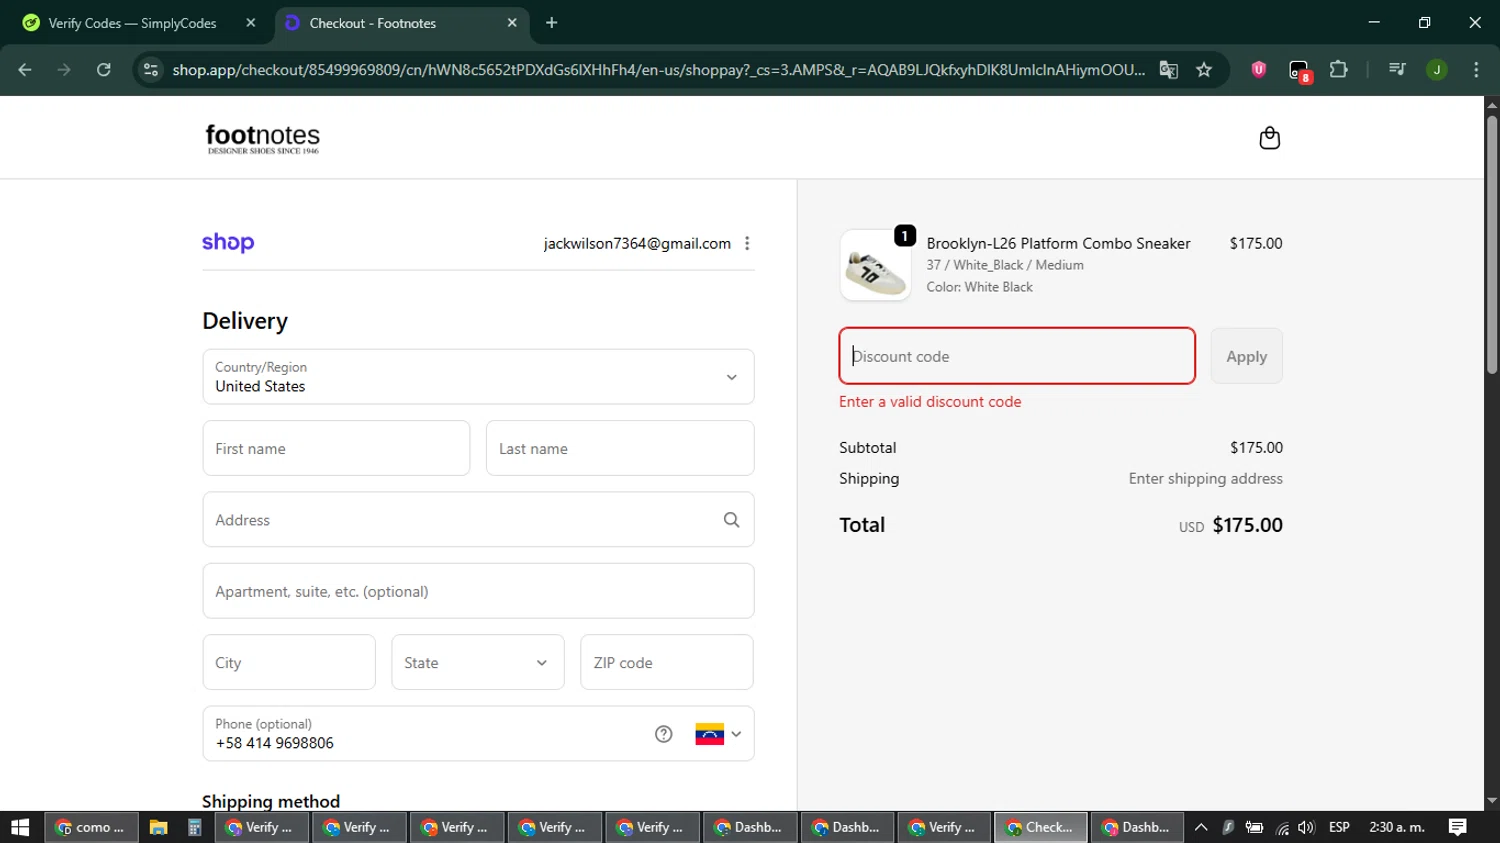The height and width of the screenshot is (843, 1500).
Task: Change phone country code flag selector
Action: [x=718, y=734]
